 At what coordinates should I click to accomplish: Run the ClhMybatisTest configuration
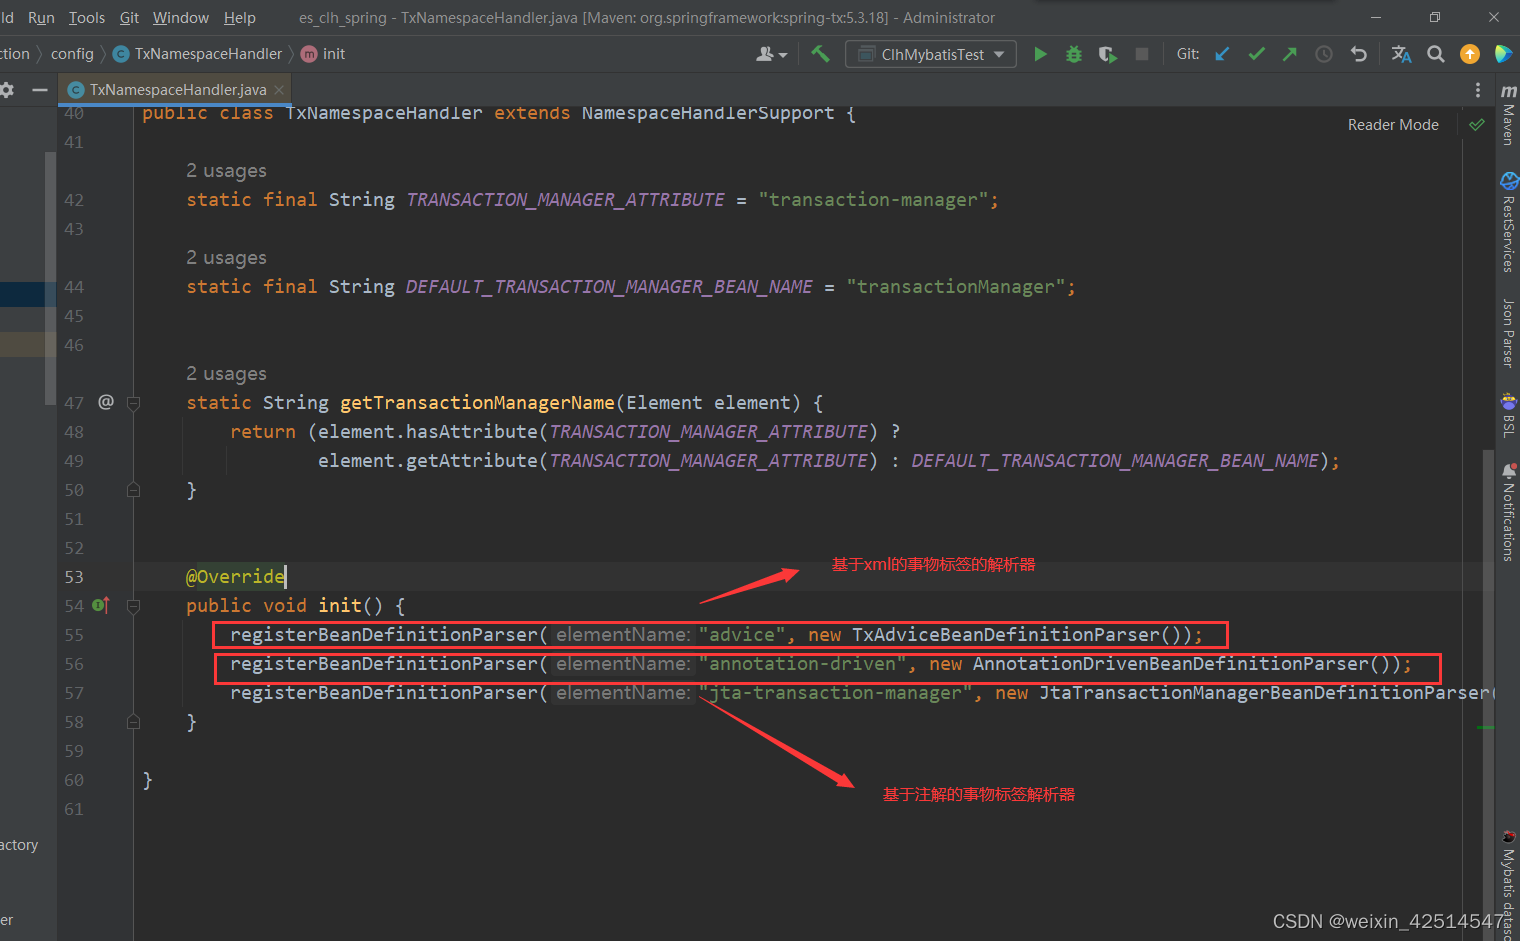[1040, 54]
